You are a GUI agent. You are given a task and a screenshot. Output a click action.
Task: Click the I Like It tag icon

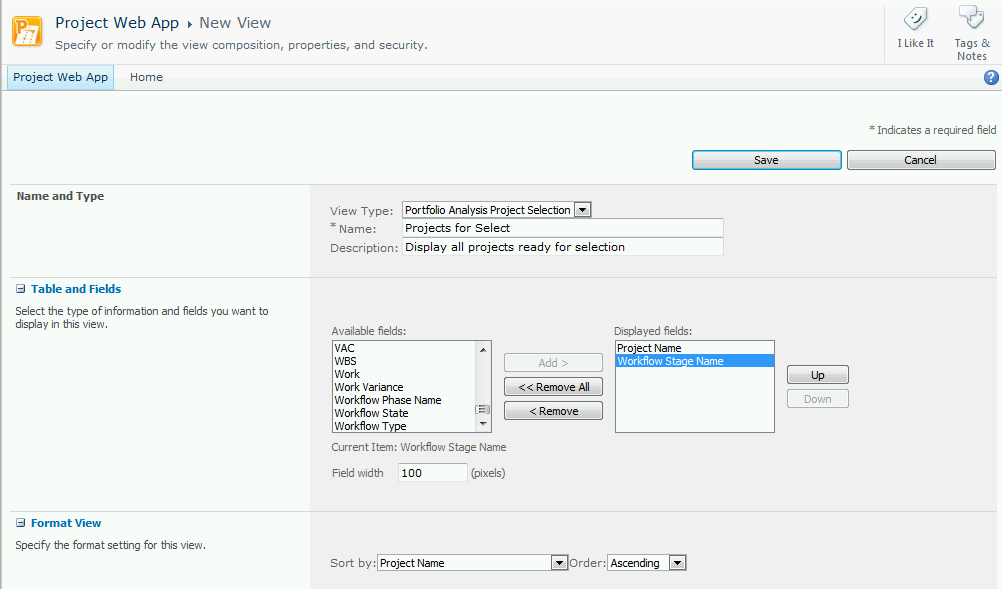(x=915, y=19)
